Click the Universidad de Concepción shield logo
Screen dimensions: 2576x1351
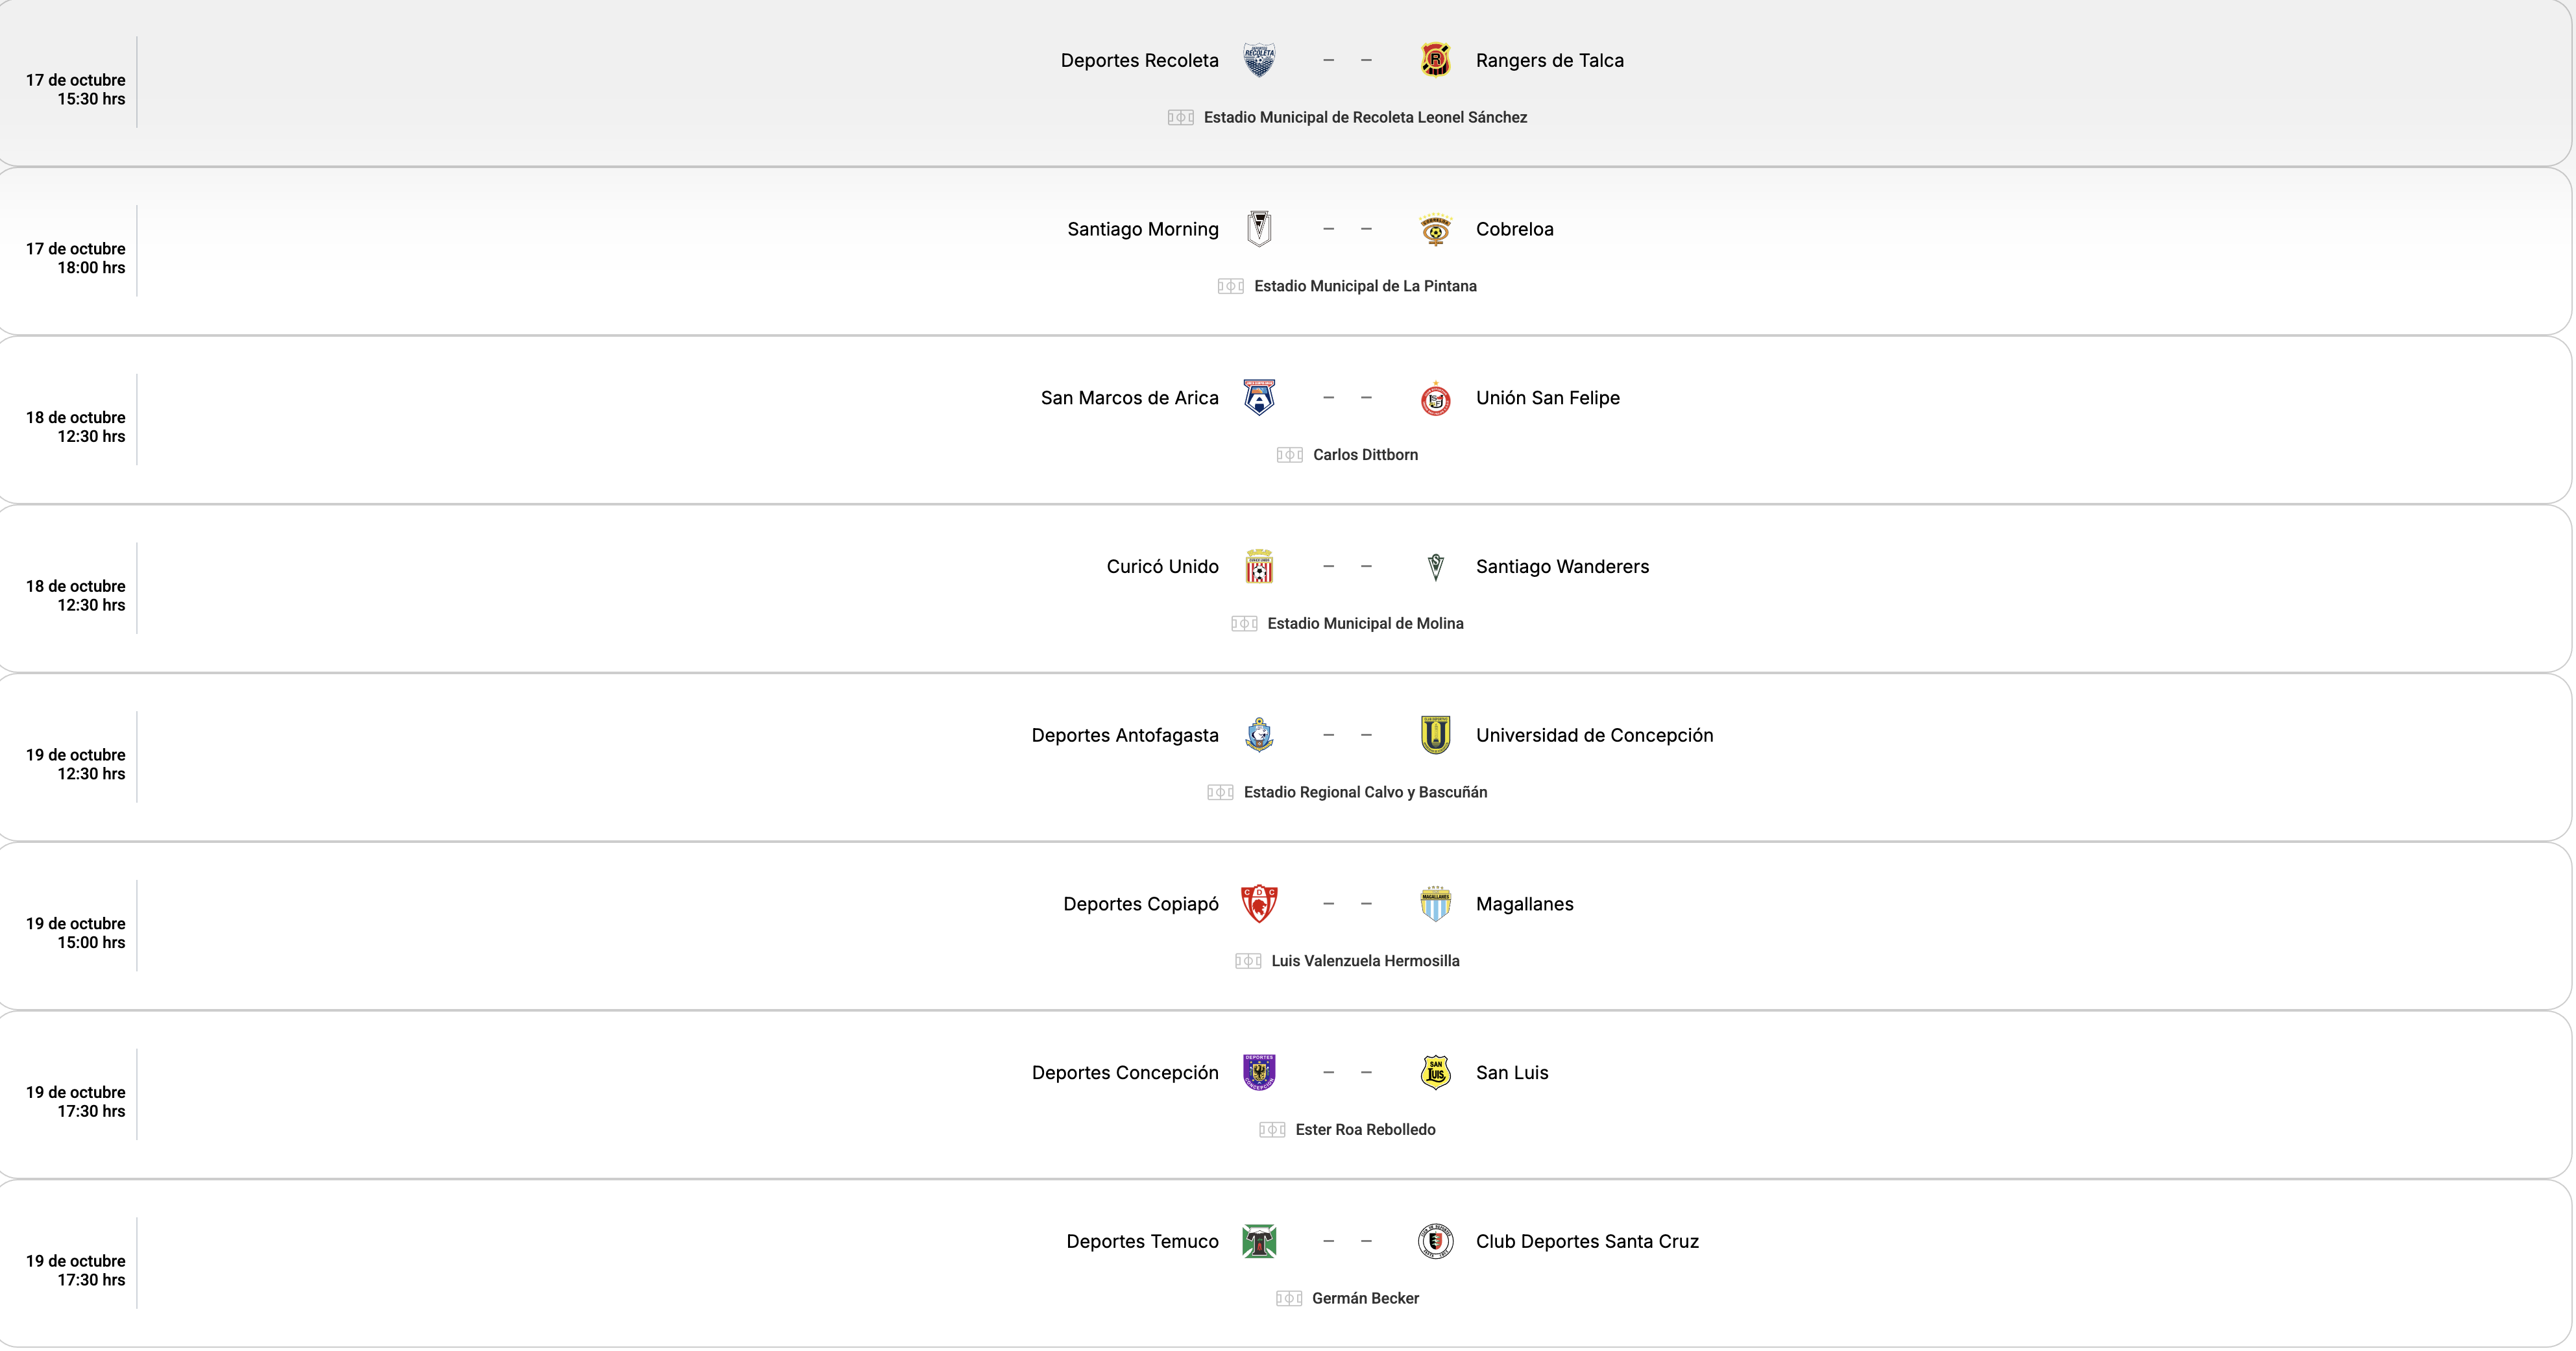click(1435, 735)
